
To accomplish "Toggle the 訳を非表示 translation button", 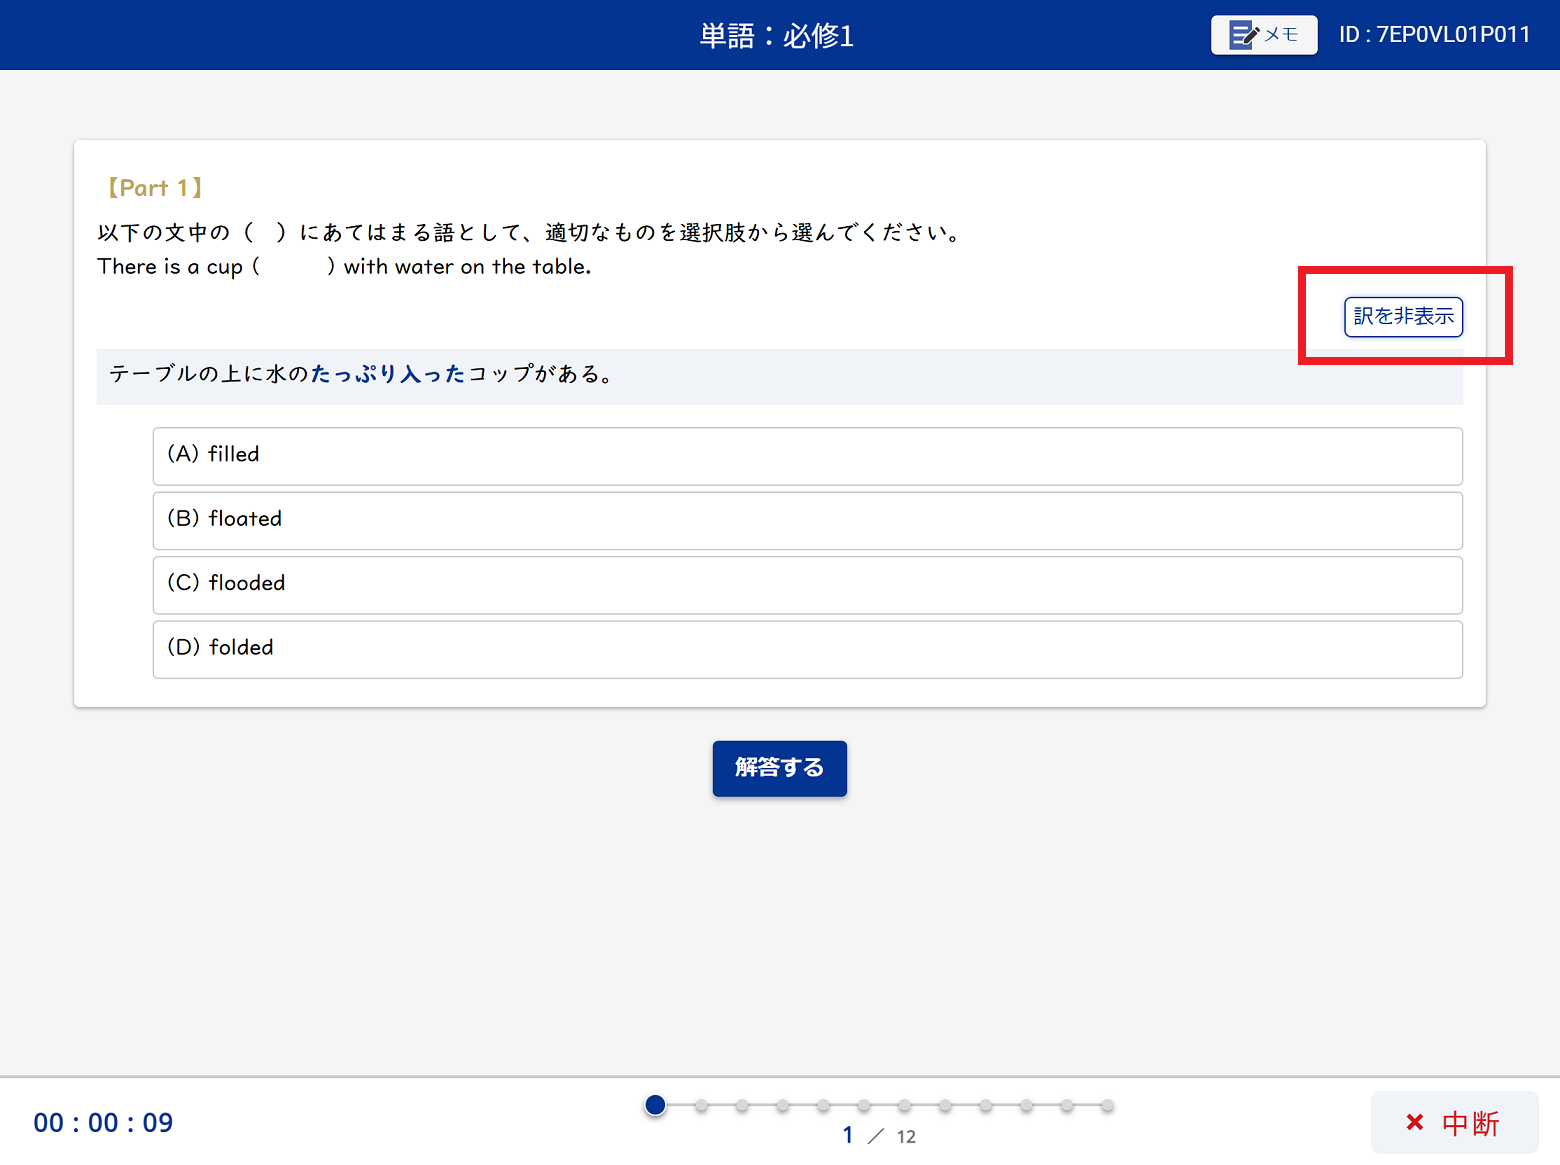I will click(x=1402, y=317).
